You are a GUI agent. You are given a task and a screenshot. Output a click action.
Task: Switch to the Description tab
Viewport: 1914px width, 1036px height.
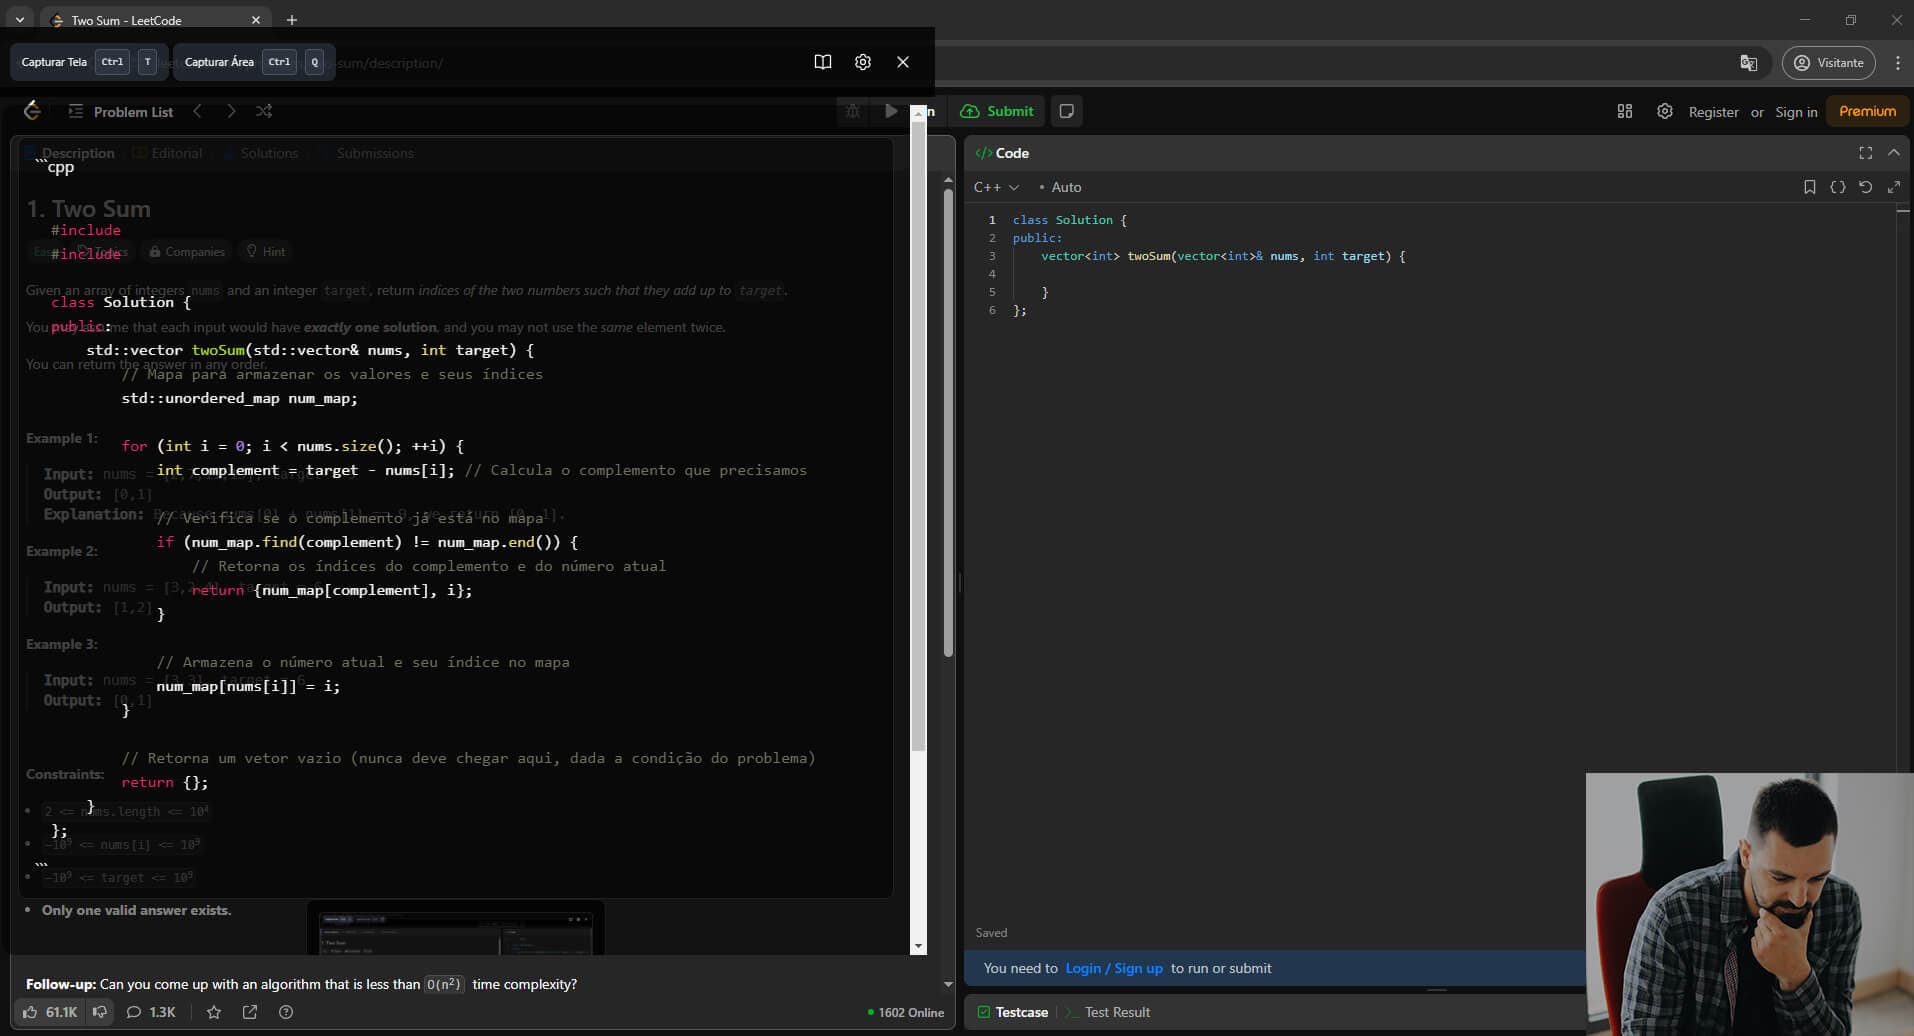click(x=70, y=153)
